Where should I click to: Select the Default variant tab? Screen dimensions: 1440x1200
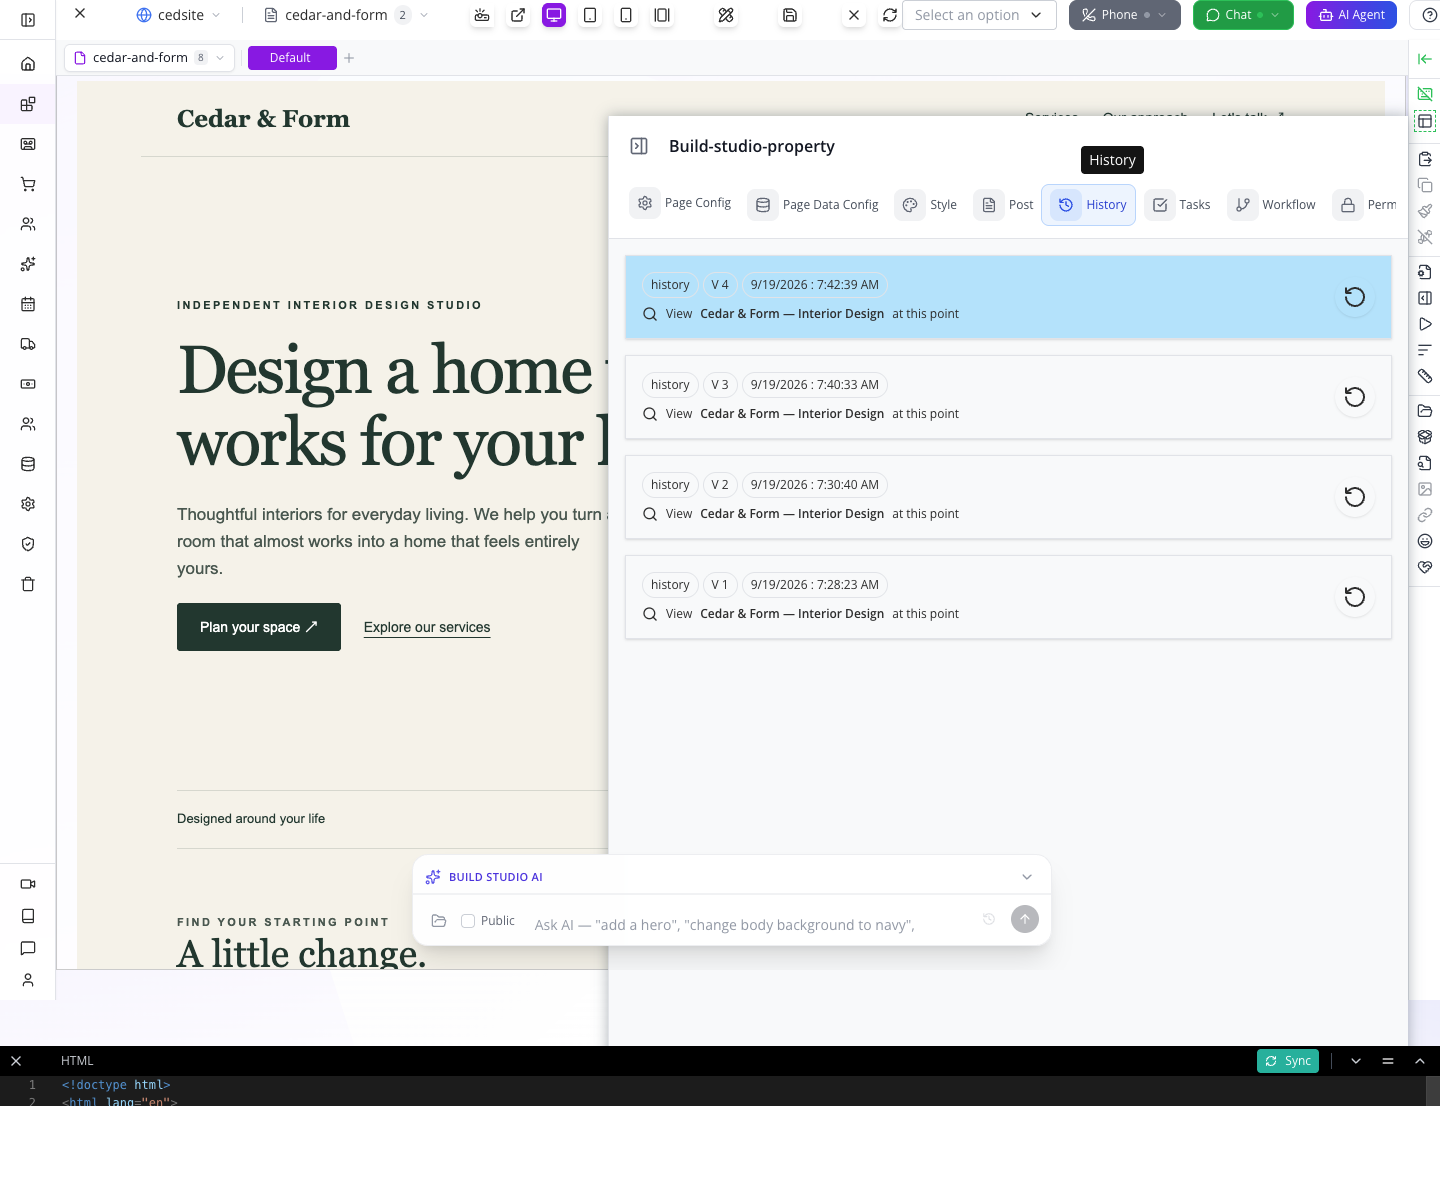(292, 58)
